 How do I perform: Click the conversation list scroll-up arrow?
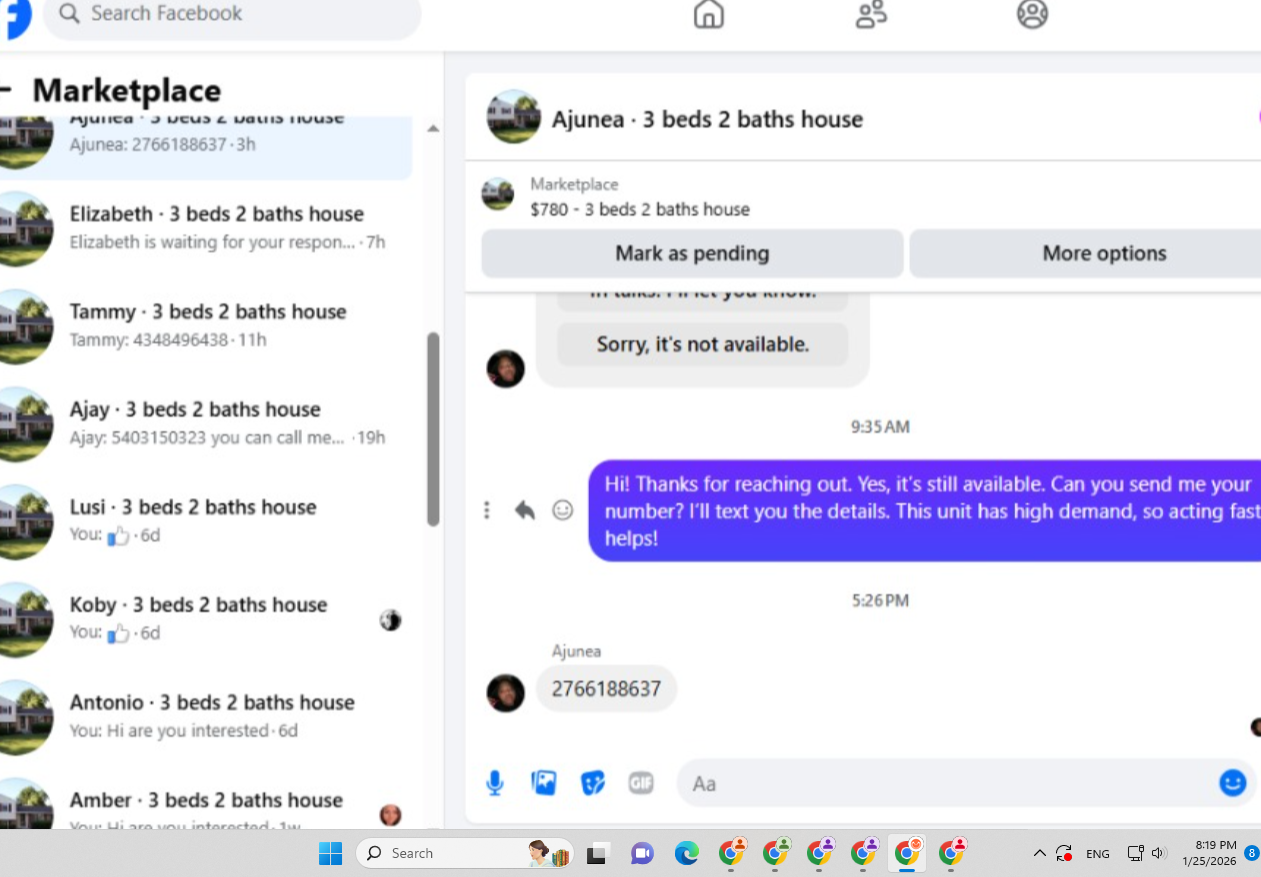click(433, 129)
